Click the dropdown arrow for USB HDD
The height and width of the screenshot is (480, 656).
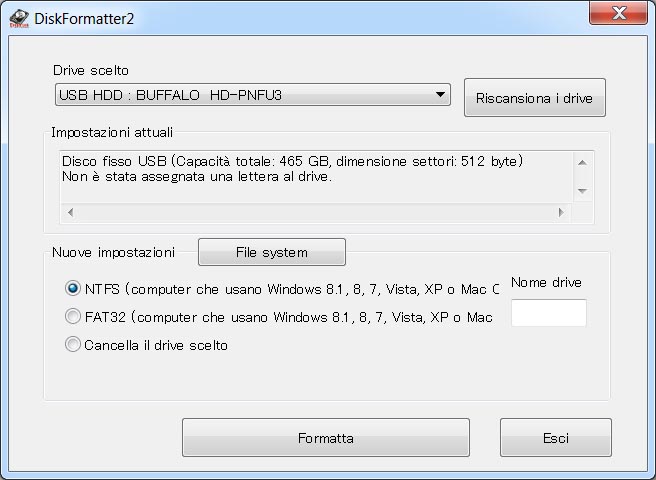pyautogui.click(x=440, y=95)
